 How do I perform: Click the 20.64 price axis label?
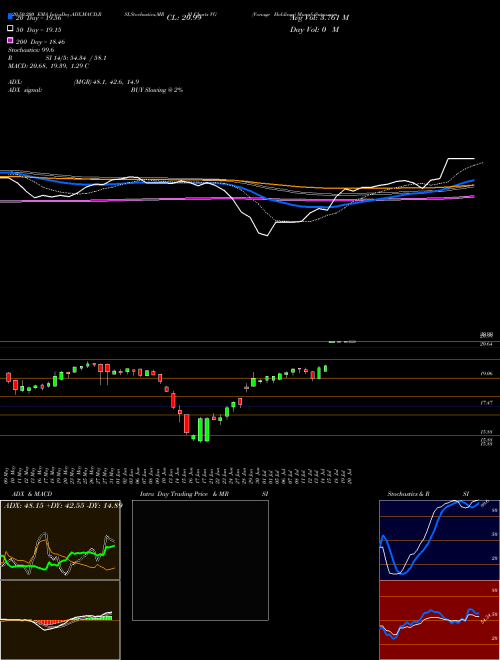[x=487, y=344]
